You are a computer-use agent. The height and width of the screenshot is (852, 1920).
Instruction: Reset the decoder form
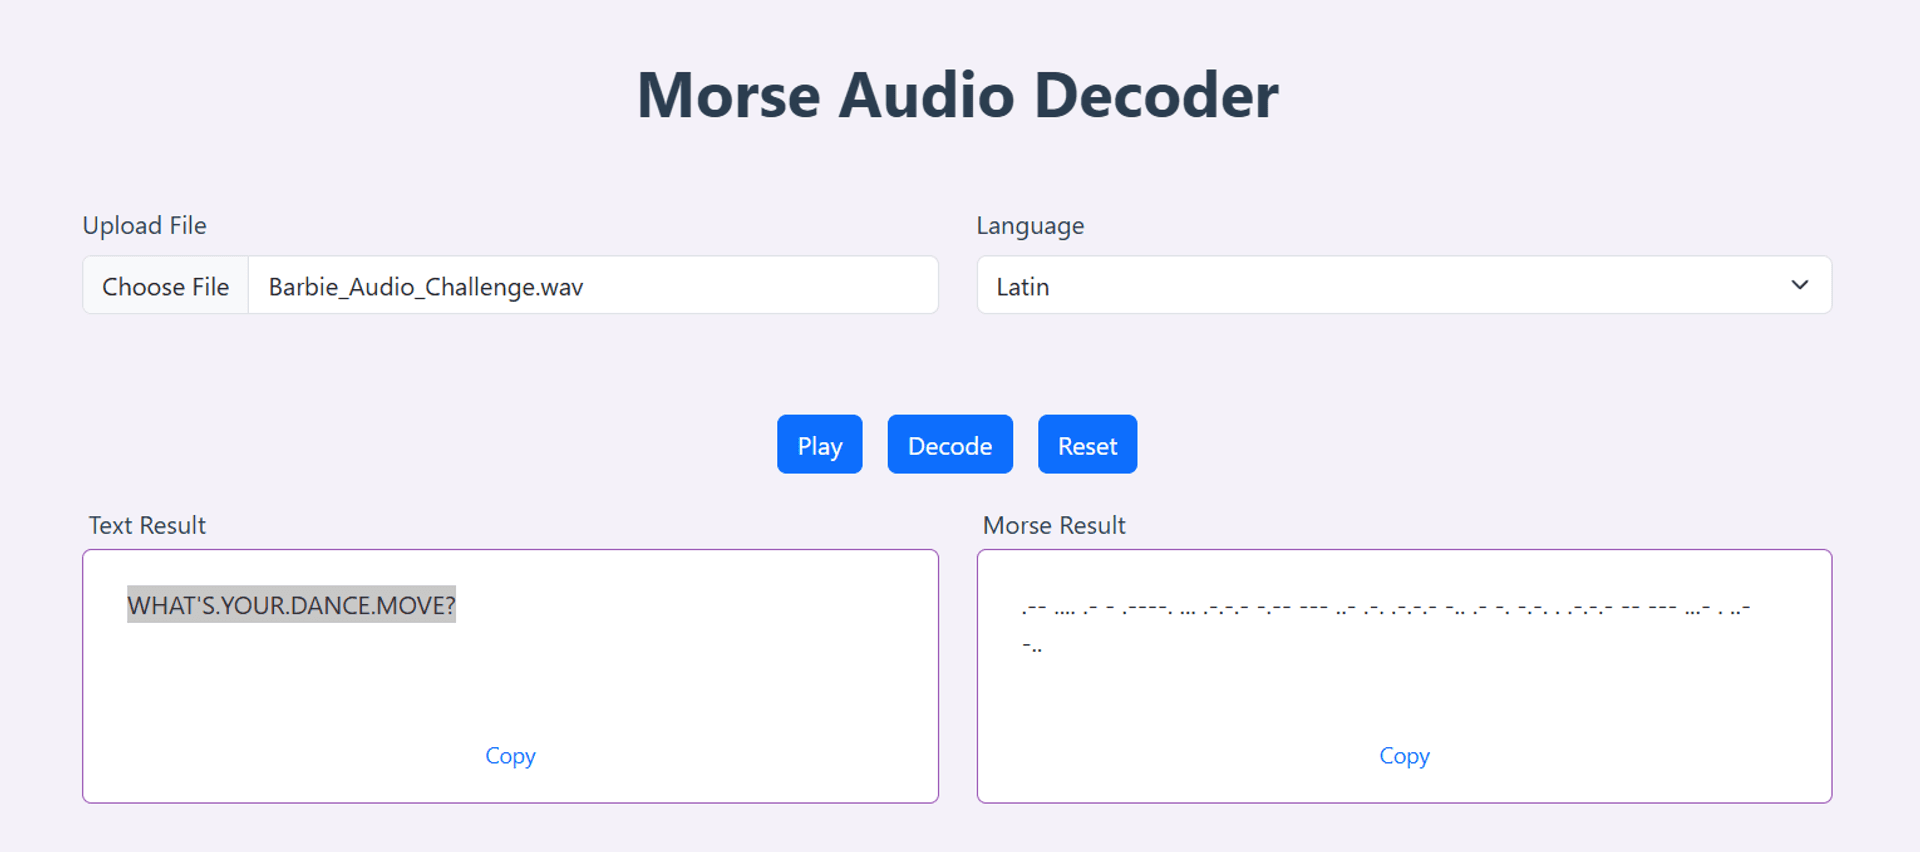1087,445
